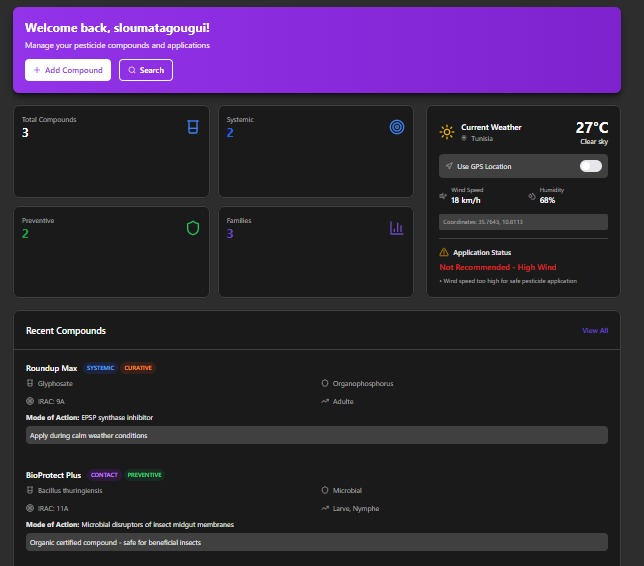Click 'Apply during calm weather conditions' note
This screenshot has height=566, width=644.
317,435
